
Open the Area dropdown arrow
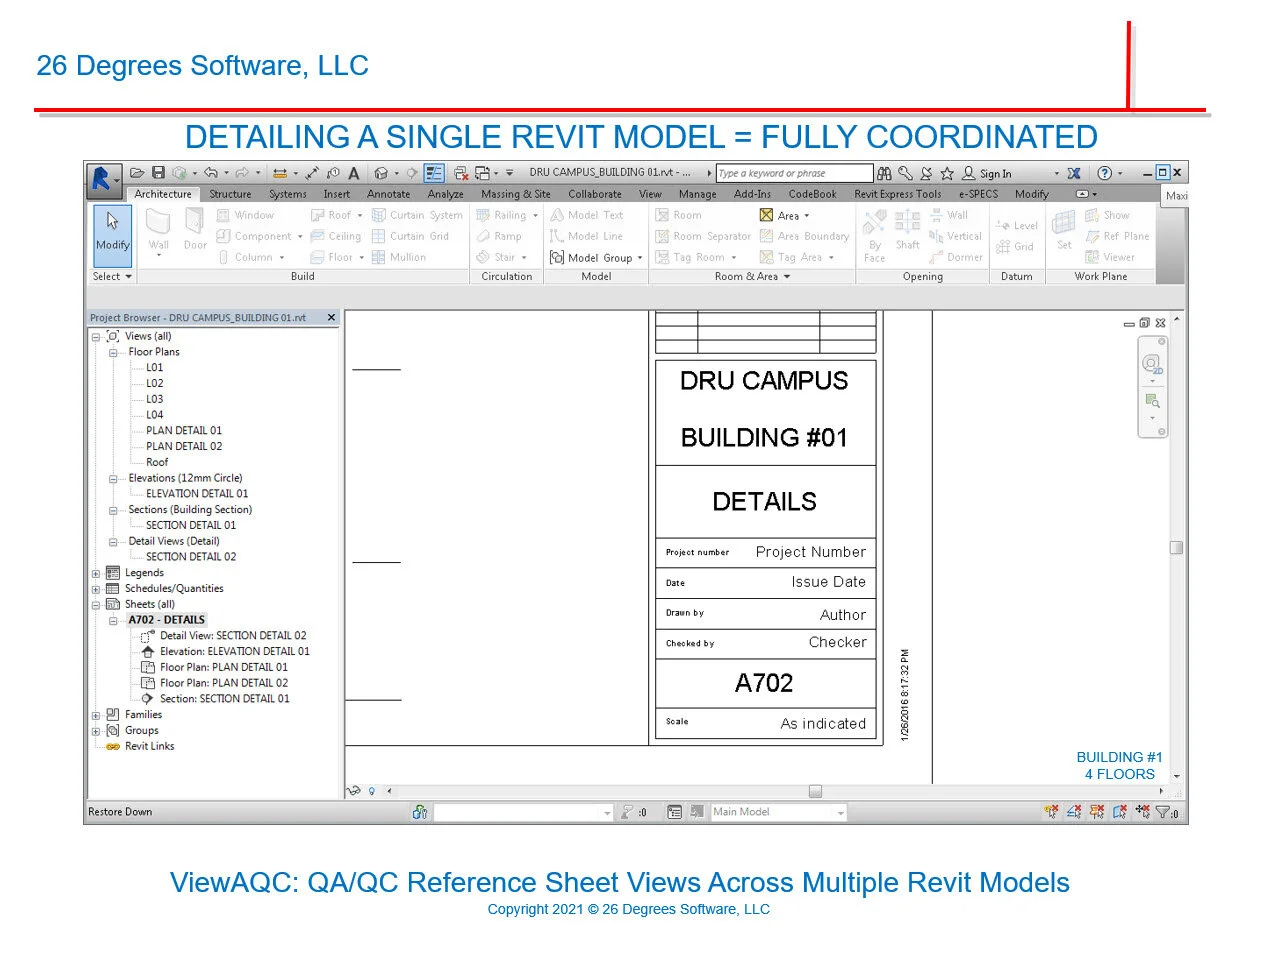click(x=807, y=216)
